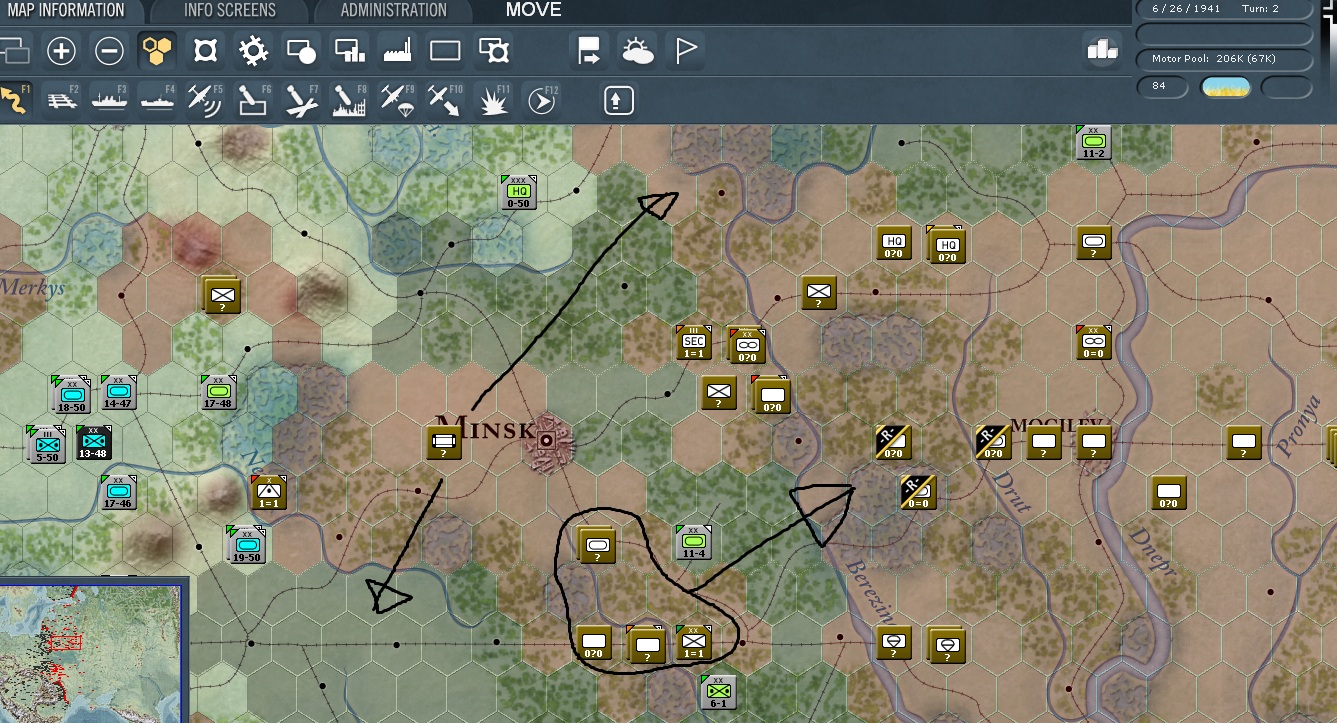The image size is (1337, 723).
Task: Open the 3D bar chart icon
Action: click(1102, 50)
